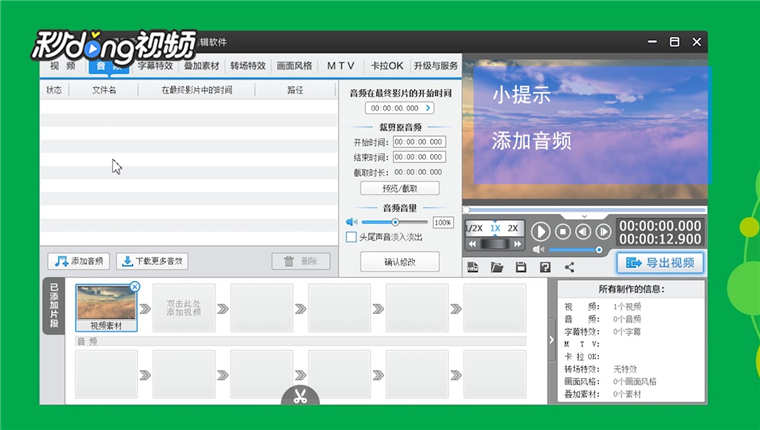Select the 视频素材 clip thumbnail
Image resolution: width=760 pixels, height=430 pixels.
[106, 307]
